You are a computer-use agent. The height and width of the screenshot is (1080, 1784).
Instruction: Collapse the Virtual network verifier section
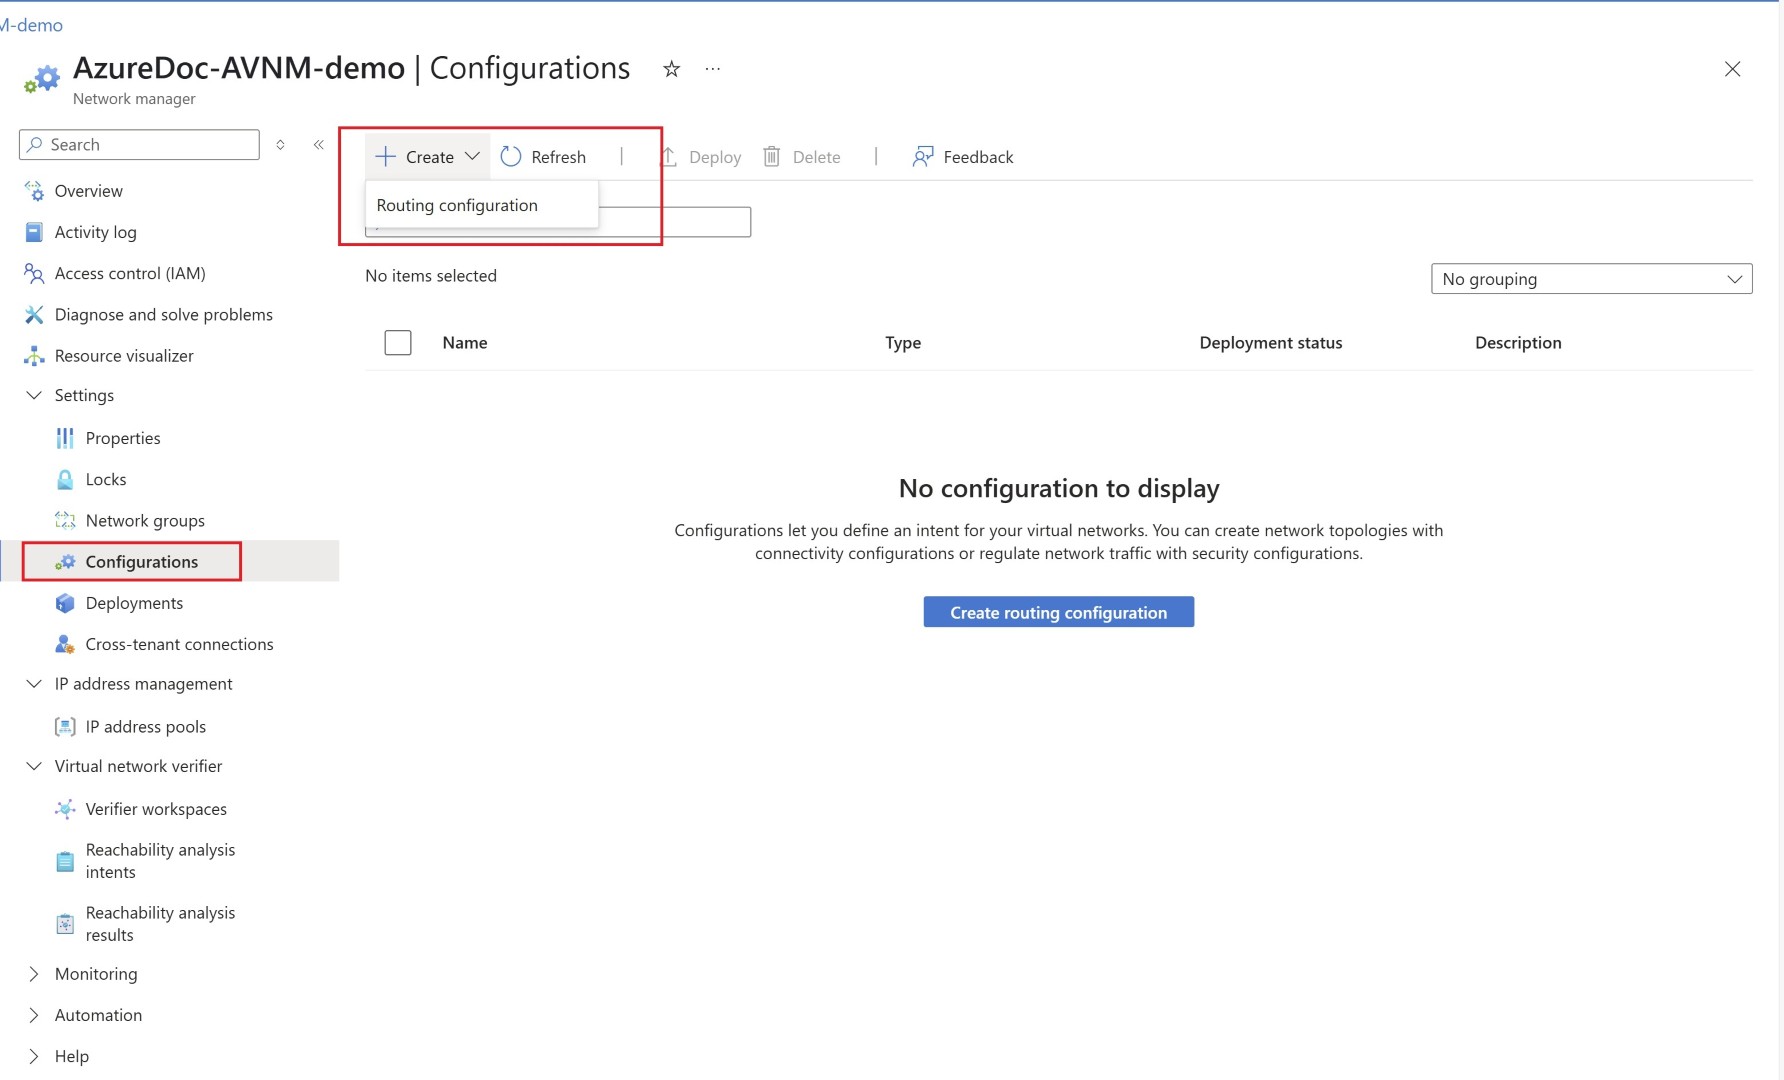pyautogui.click(x=34, y=766)
